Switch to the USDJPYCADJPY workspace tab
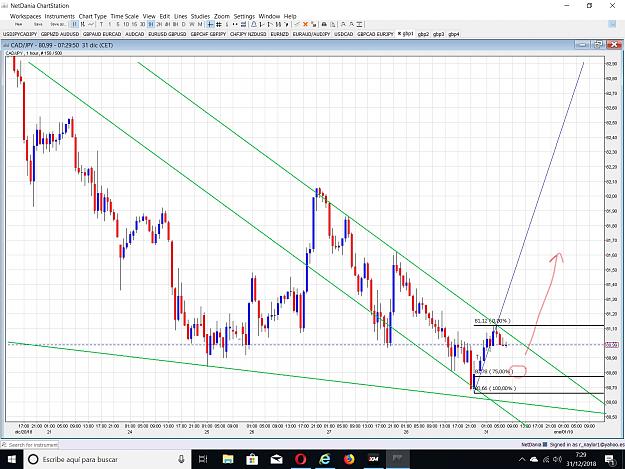The width and height of the screenshot is (625, 469). coord(20,34)
